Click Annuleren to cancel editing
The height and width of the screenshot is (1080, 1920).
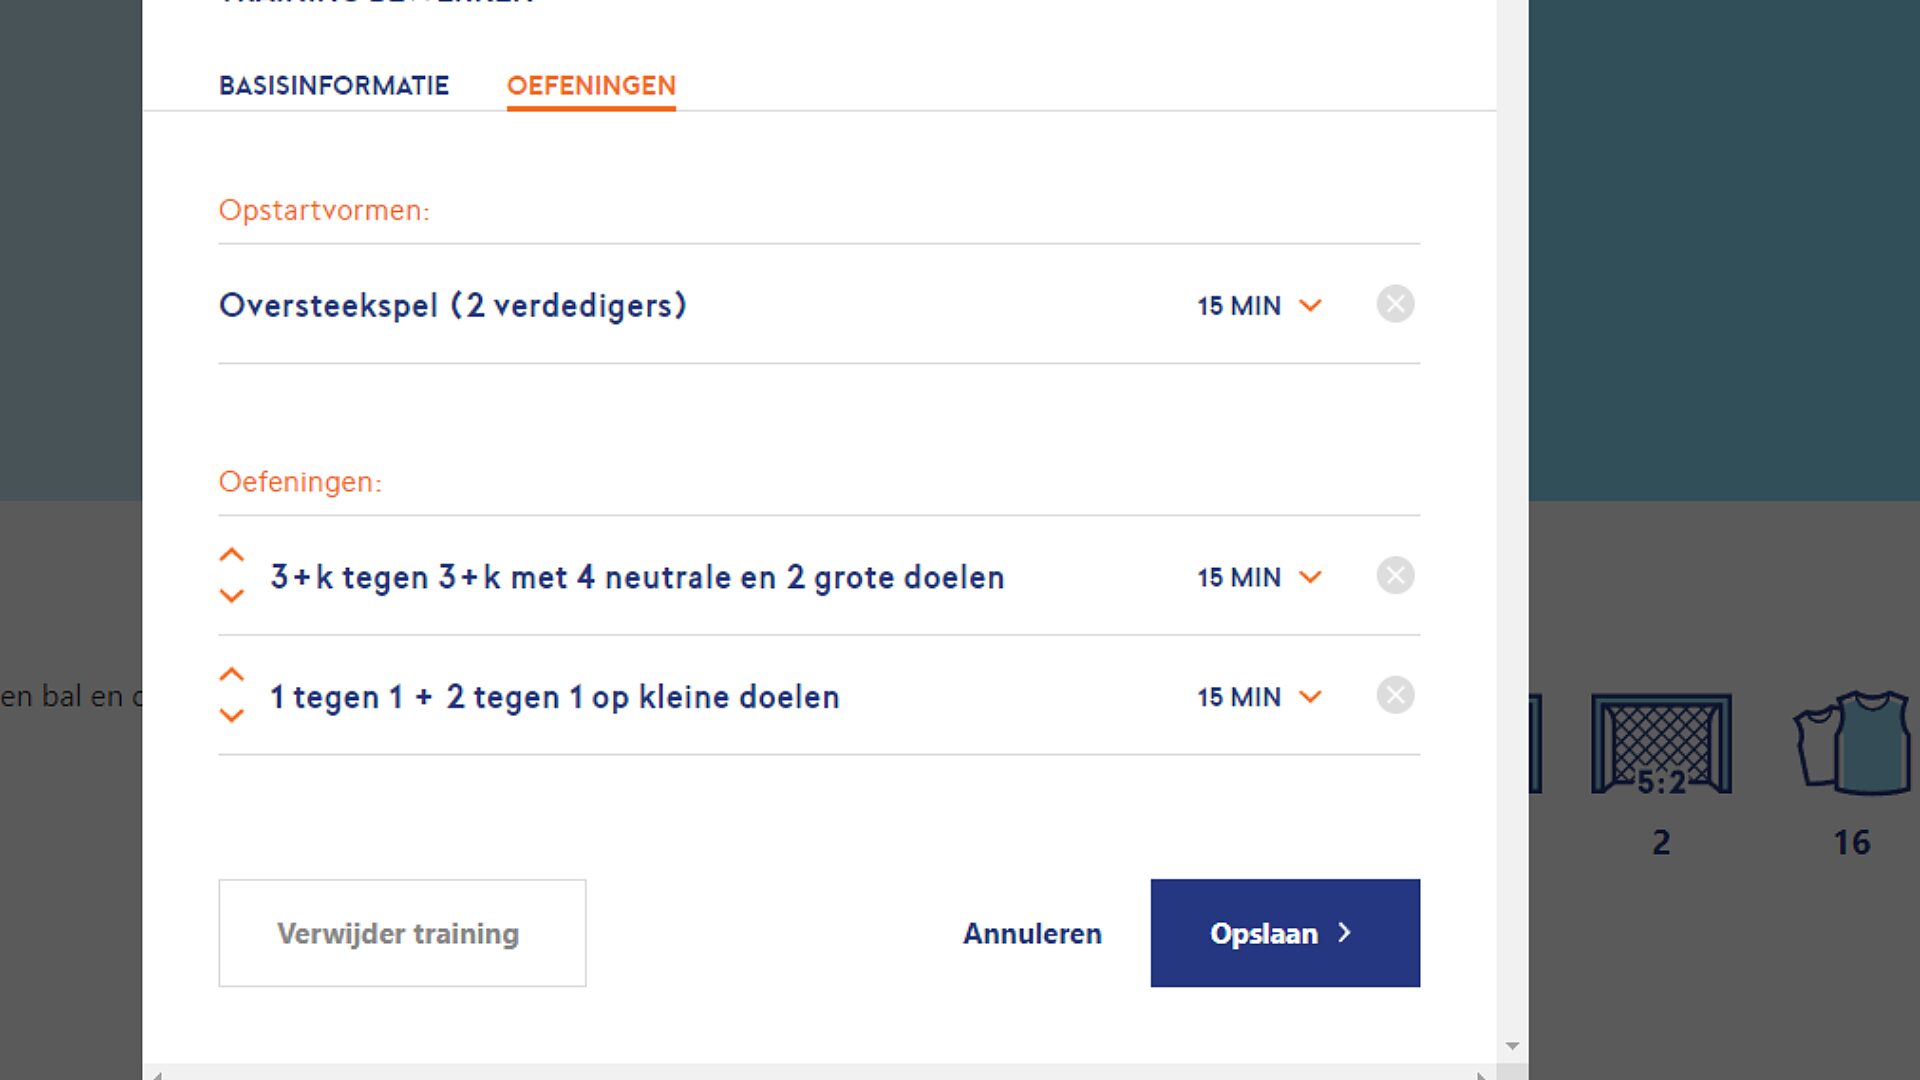1032,933
